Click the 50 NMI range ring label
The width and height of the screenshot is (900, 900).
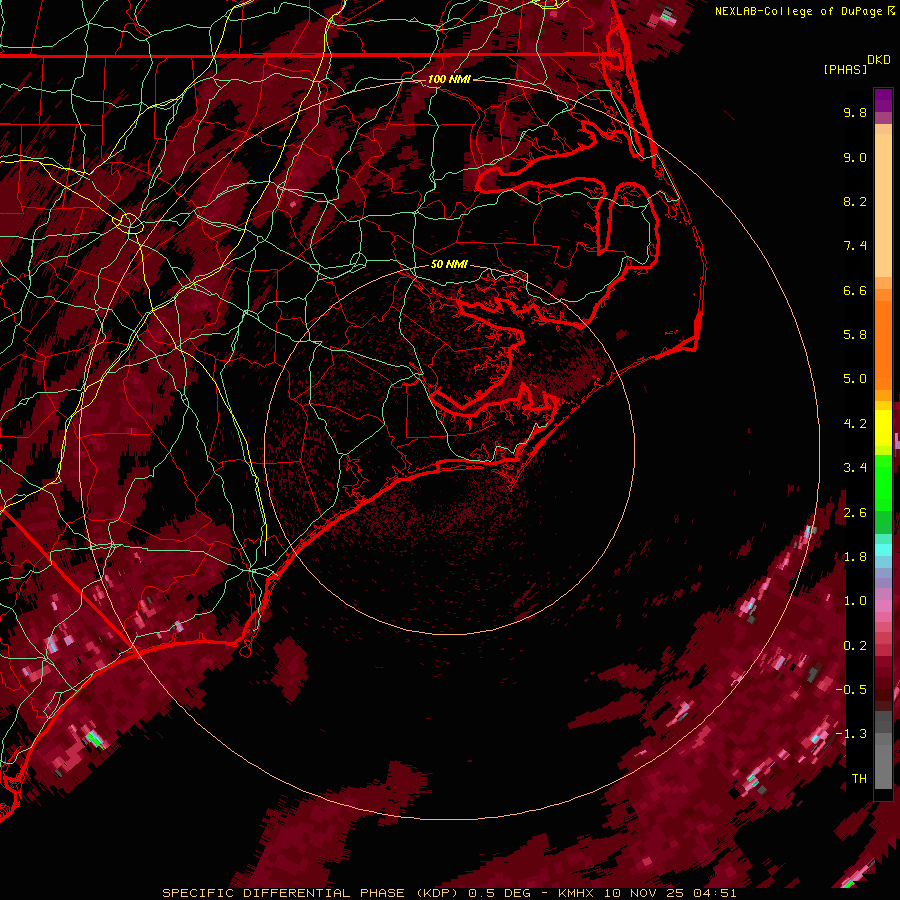click(x=449, y=264)
